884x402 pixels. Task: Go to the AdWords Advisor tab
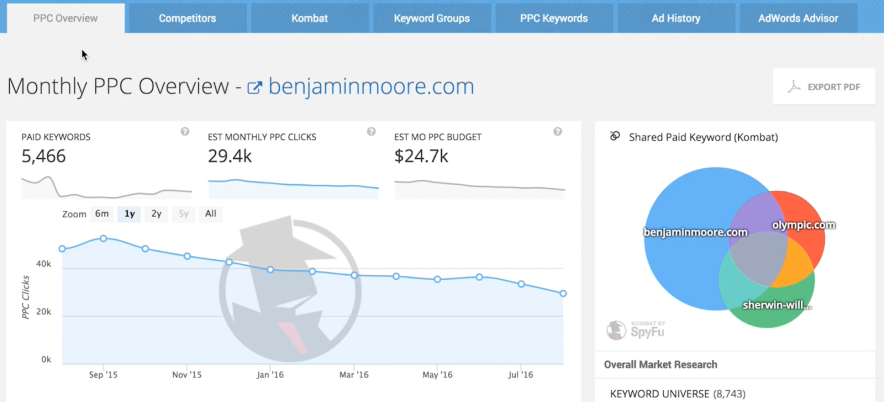click(797, 18)
